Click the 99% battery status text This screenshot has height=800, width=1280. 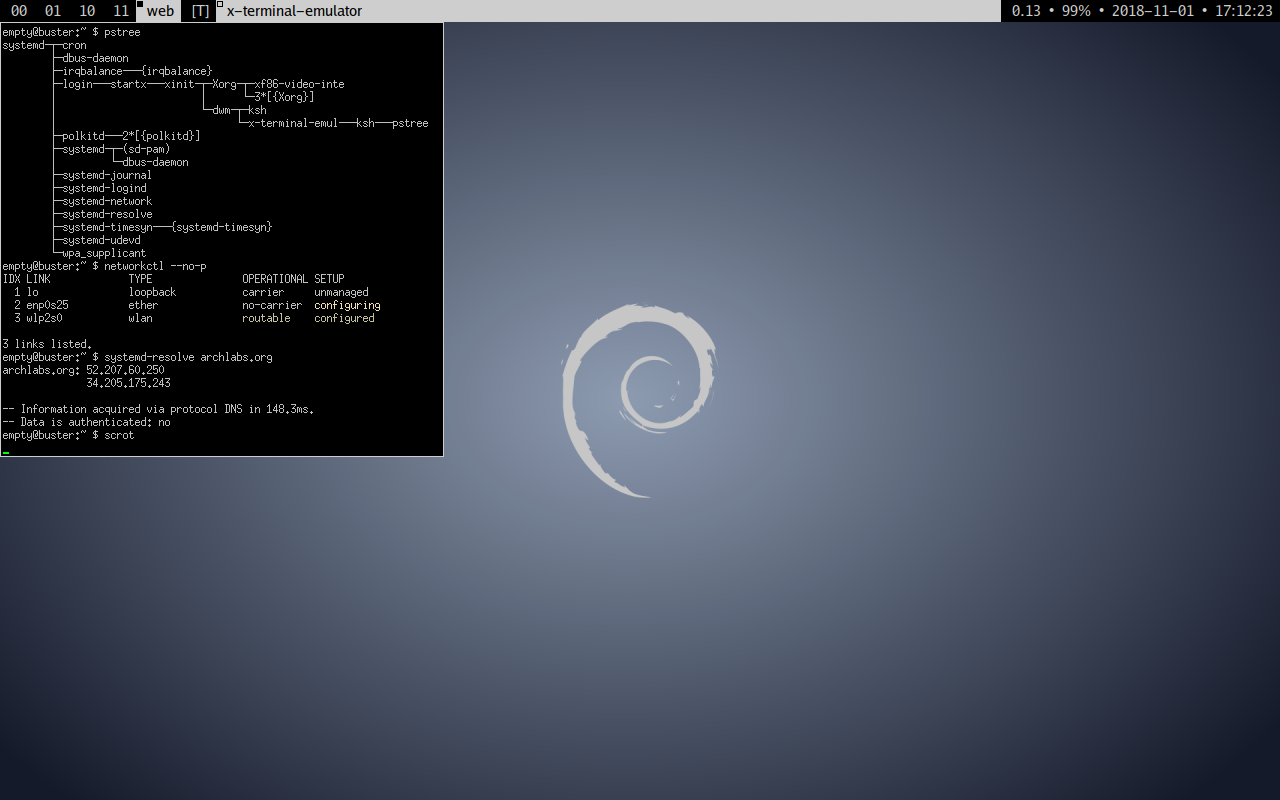point(1076,11)
